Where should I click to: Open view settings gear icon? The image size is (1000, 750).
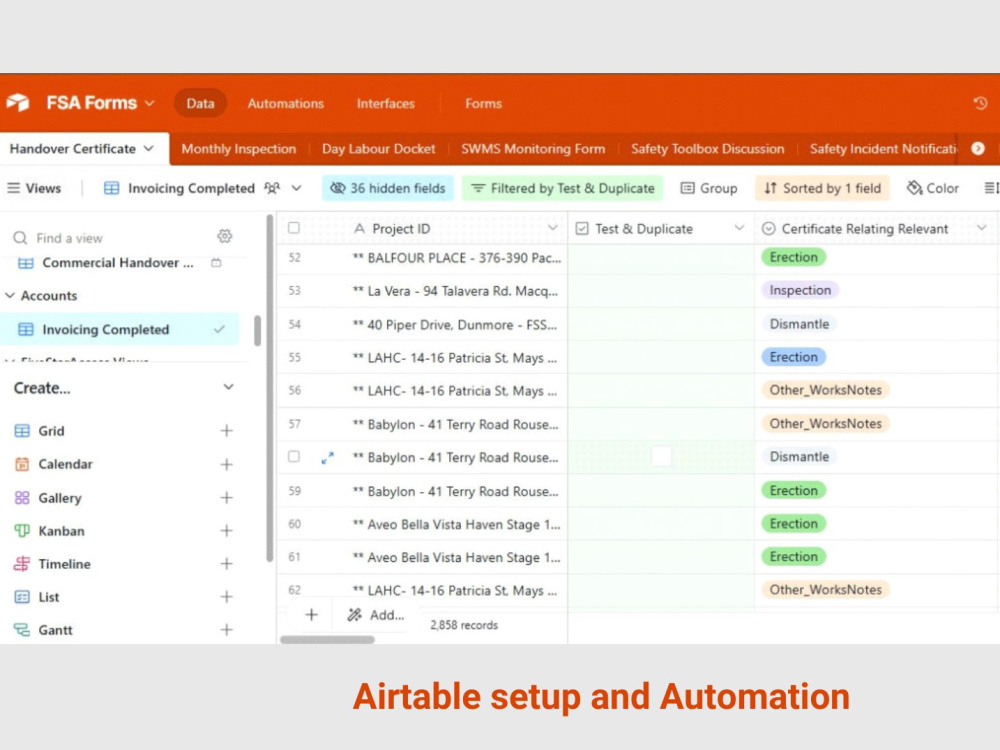pyautogui.click(x=224, y=237)
